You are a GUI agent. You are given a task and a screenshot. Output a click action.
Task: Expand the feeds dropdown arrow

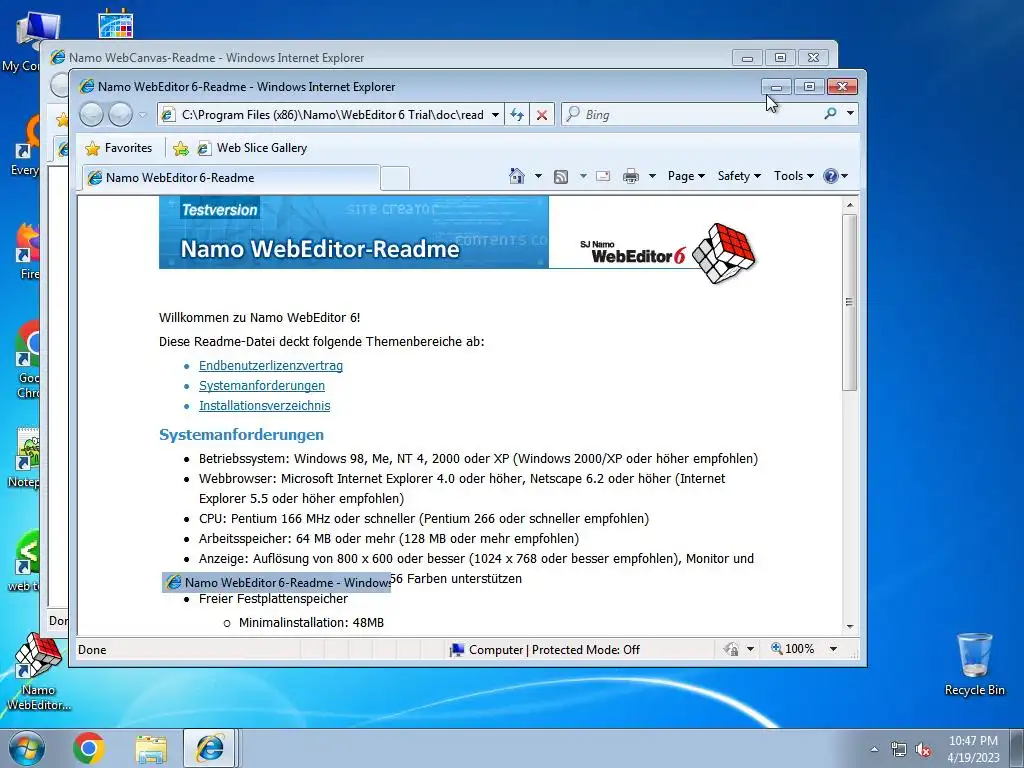[x=583, y=176]
